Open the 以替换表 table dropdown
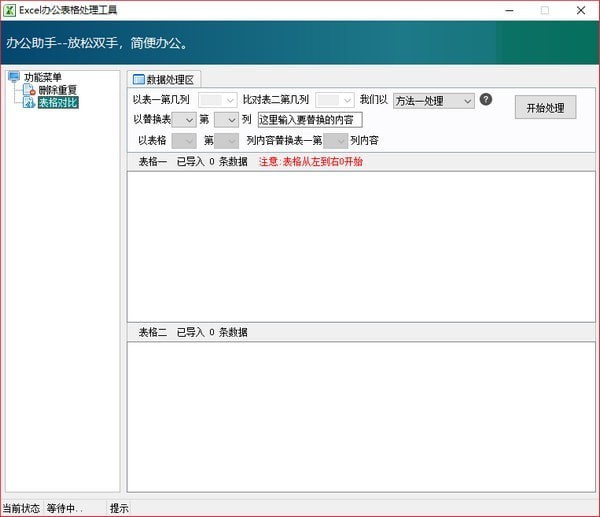The image size is (600, 517). pos(184,120)
